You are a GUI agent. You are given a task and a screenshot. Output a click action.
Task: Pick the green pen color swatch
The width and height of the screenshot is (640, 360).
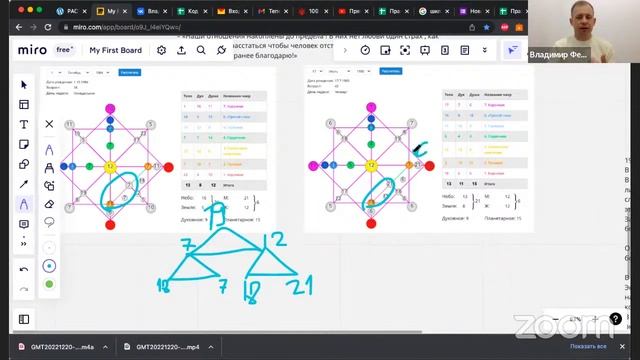(x=49, y=284)
